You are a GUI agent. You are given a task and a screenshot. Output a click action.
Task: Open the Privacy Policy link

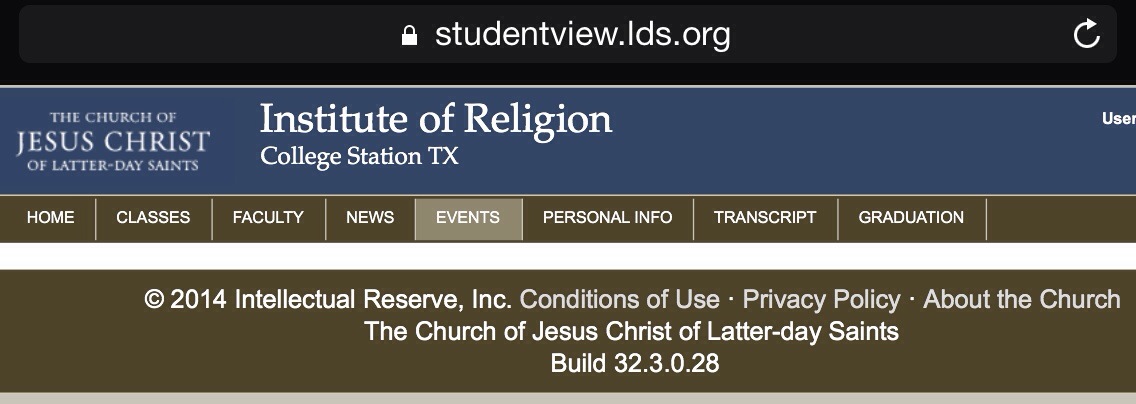(x=822, y=299)
